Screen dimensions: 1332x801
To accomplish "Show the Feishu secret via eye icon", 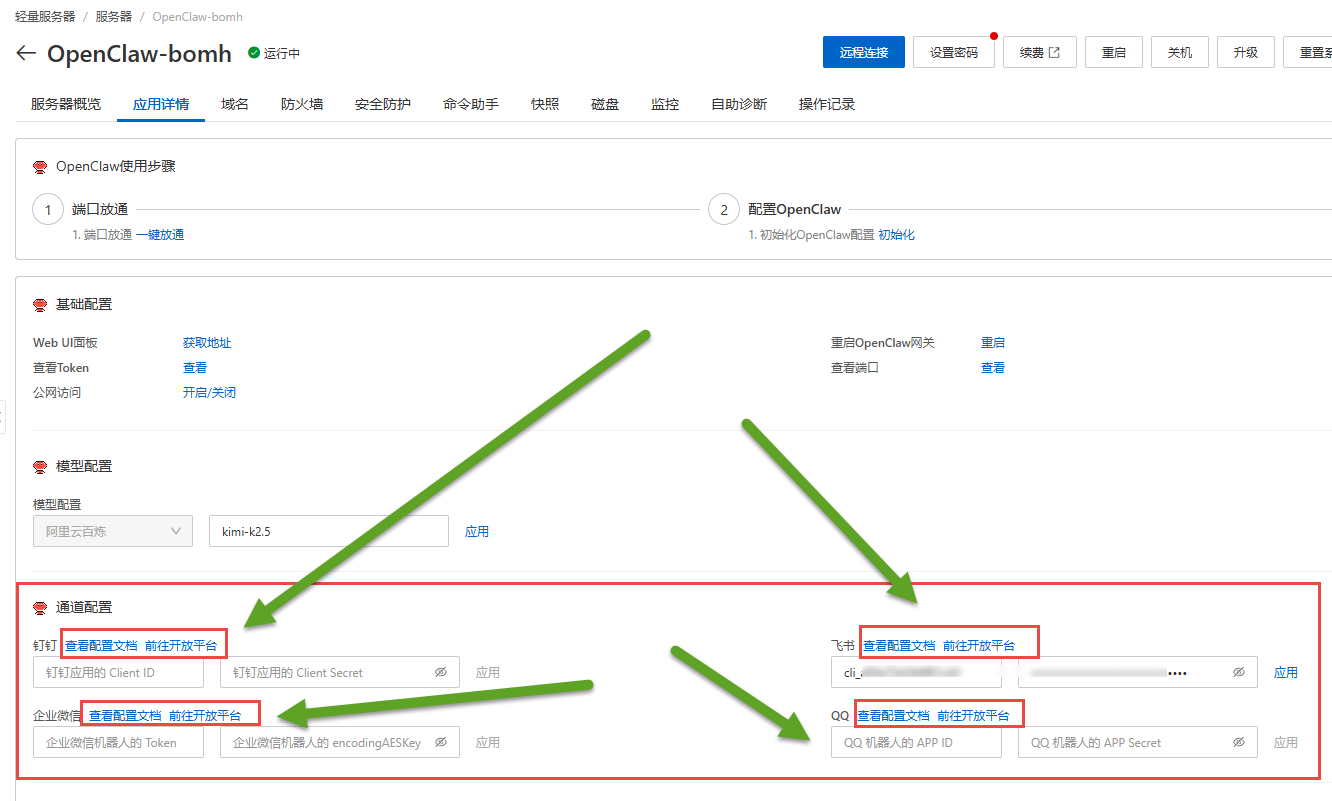I will 1238,673.
